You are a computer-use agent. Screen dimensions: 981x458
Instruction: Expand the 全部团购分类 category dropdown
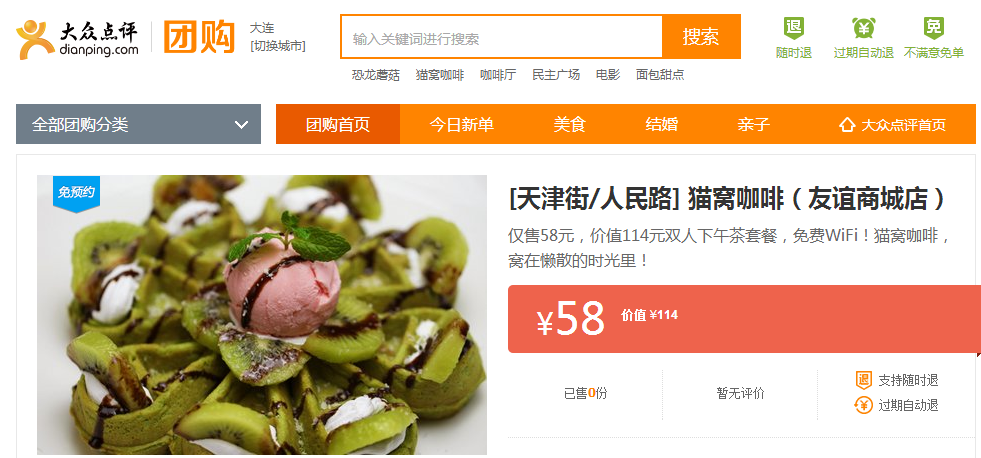tap(138, 124)
